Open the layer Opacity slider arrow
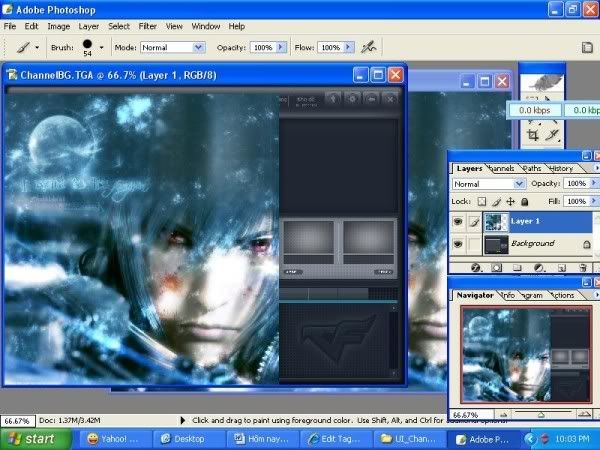This screenshot has width=600, height=450. pos(595,184)
